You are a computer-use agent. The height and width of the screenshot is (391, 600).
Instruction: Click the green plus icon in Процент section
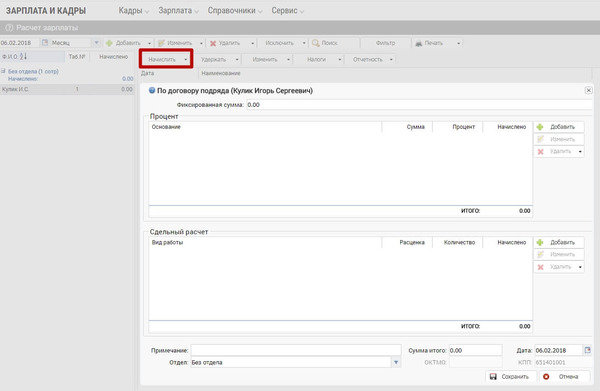pos(540,127)
